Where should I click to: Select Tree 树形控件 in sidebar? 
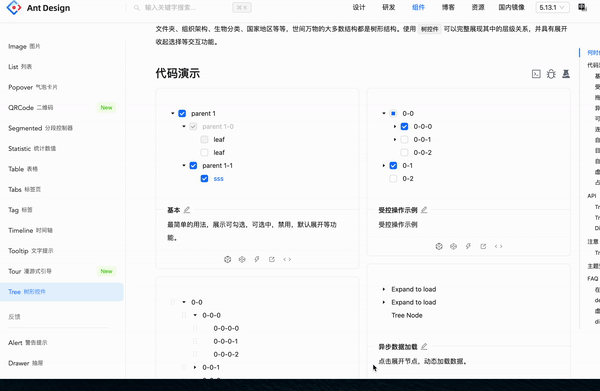tap(62, 292)
